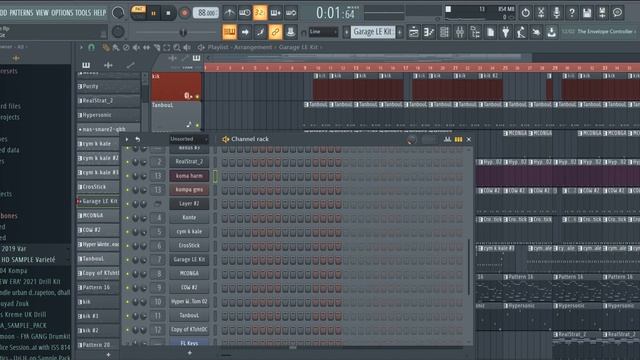Toggle Channel rack graph editor icon
Screen dimensions: 640x360
(x=447, y=140)
